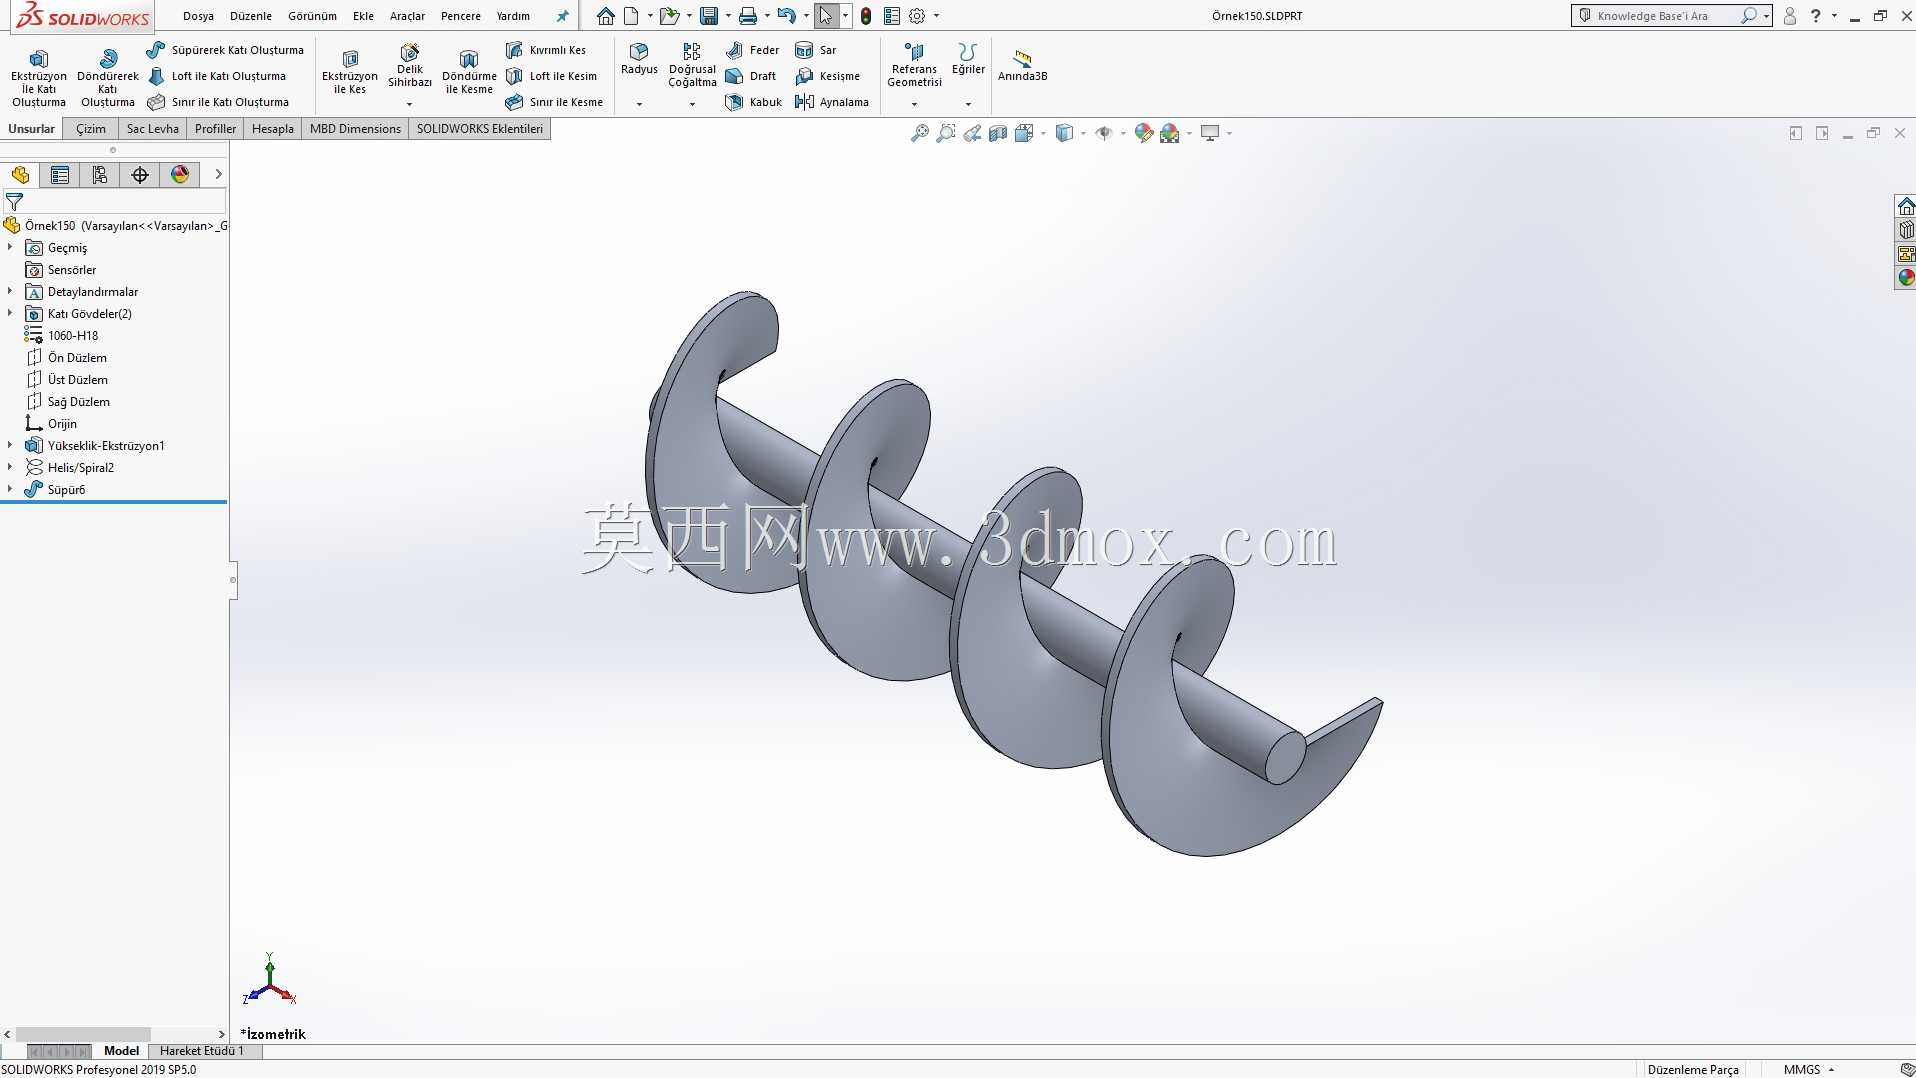The height and width of the screenshot is (1078, 1916).
Task: Open the Ekle menu
Action: (363, 16)
